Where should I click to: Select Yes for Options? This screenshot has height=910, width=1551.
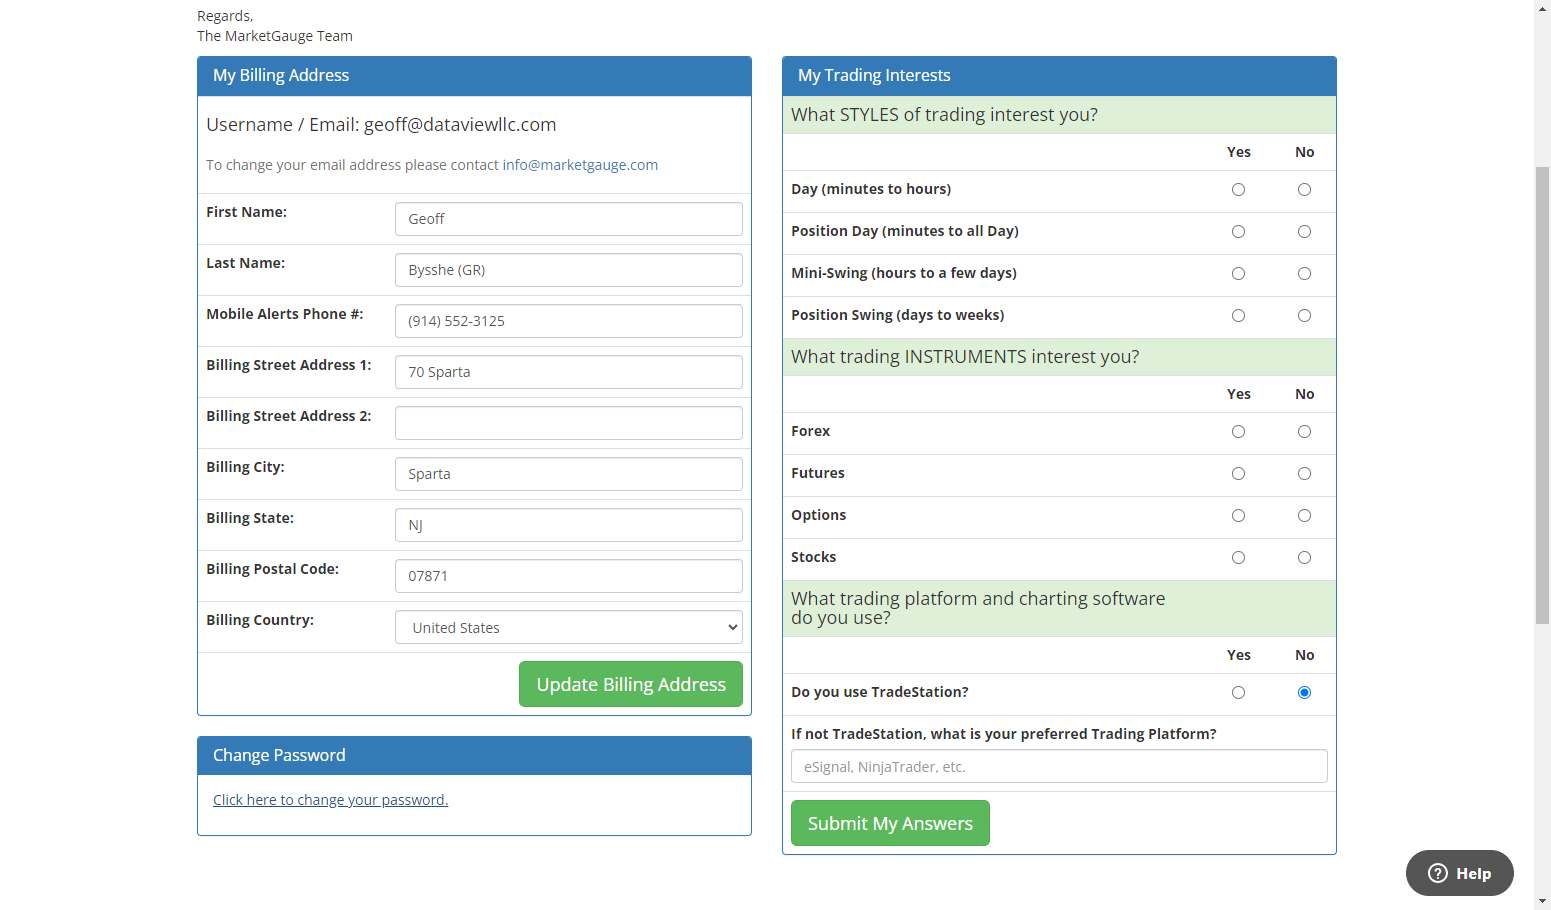click(1238, 516)
